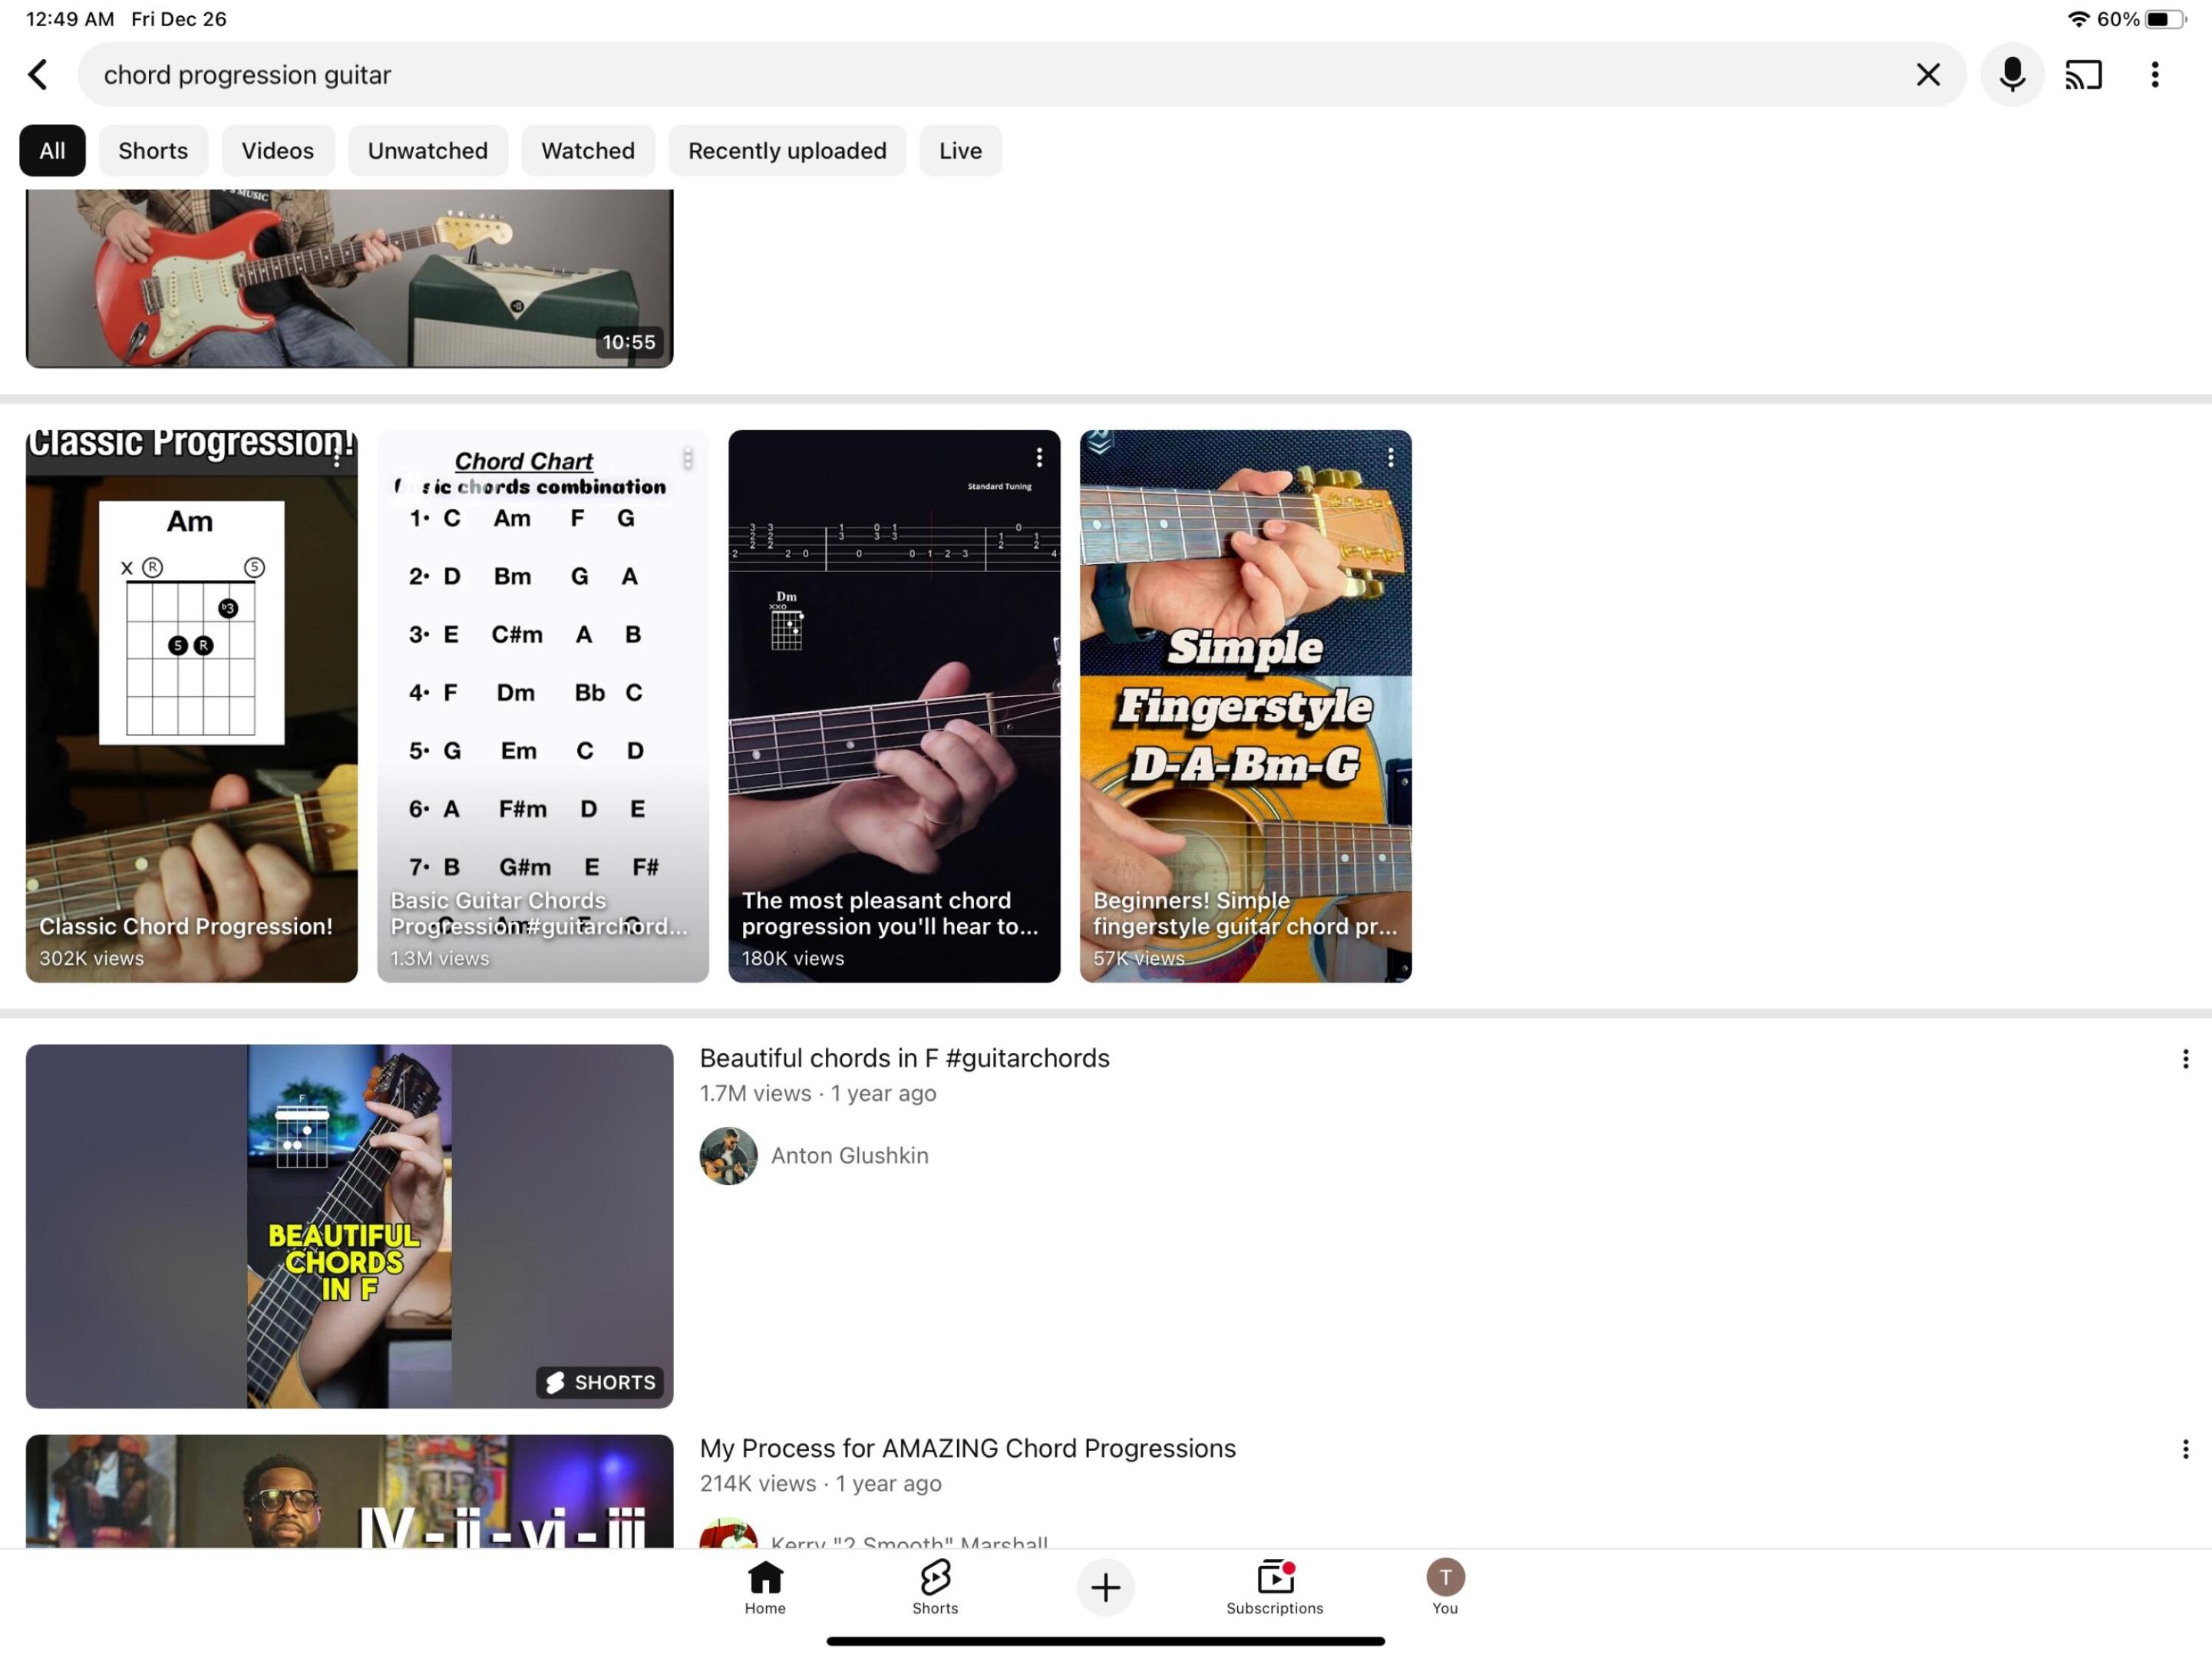2212x1658 pixels.
Task: Start voice search with the microphone
Action: point(2012,75)
